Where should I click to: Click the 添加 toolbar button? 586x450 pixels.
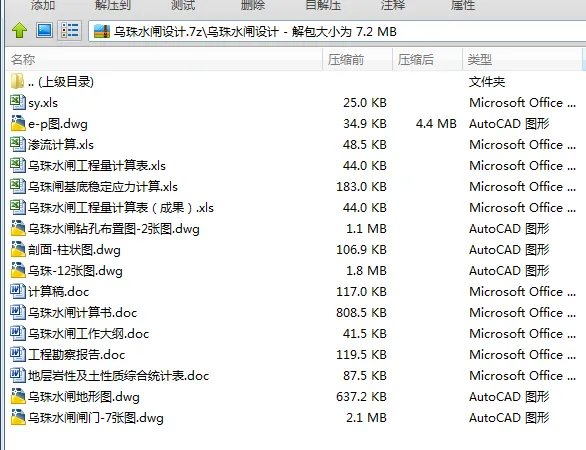pyautogui.click(x=43, y=5)
